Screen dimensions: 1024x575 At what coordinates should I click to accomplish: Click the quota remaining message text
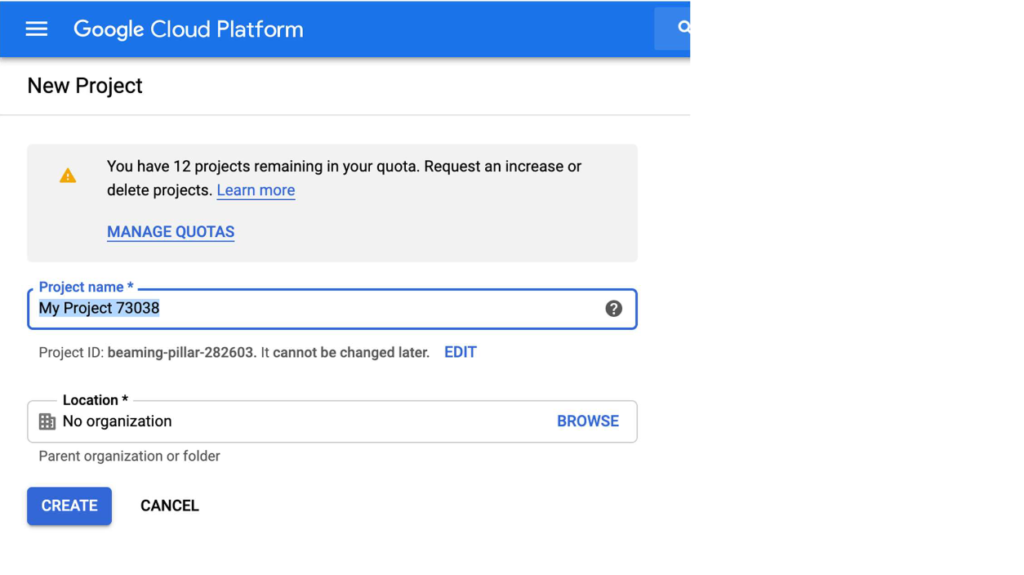pyautogui.click(x=344, y=167)
